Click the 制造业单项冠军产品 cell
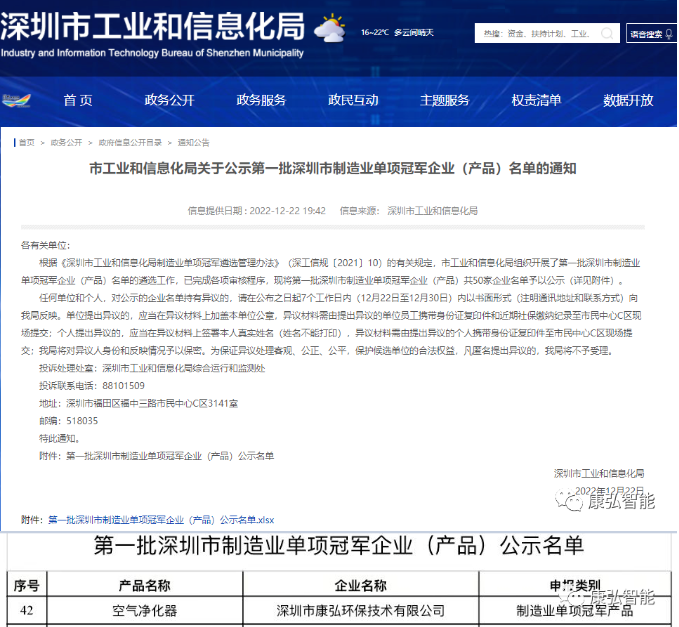The height and width of the screenshot is (627, 679). click(x=575, y=611)
